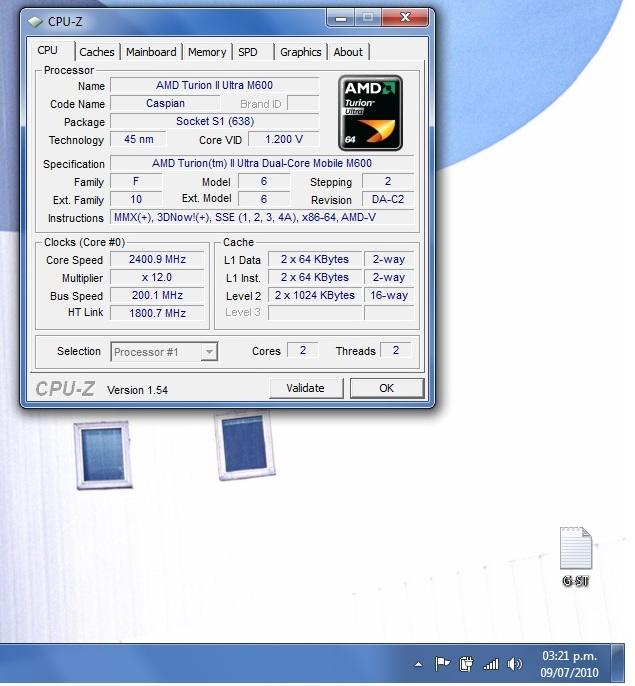Click the taskbar clock showing 03:21 p.m.

pos(569,665)
